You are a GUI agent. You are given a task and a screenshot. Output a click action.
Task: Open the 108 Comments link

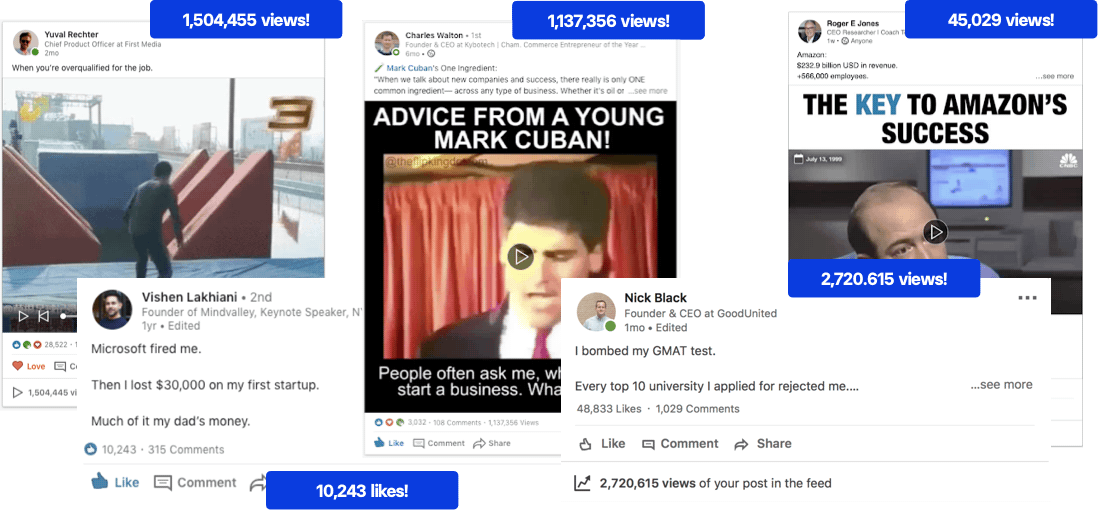click(x=457, y=422)
